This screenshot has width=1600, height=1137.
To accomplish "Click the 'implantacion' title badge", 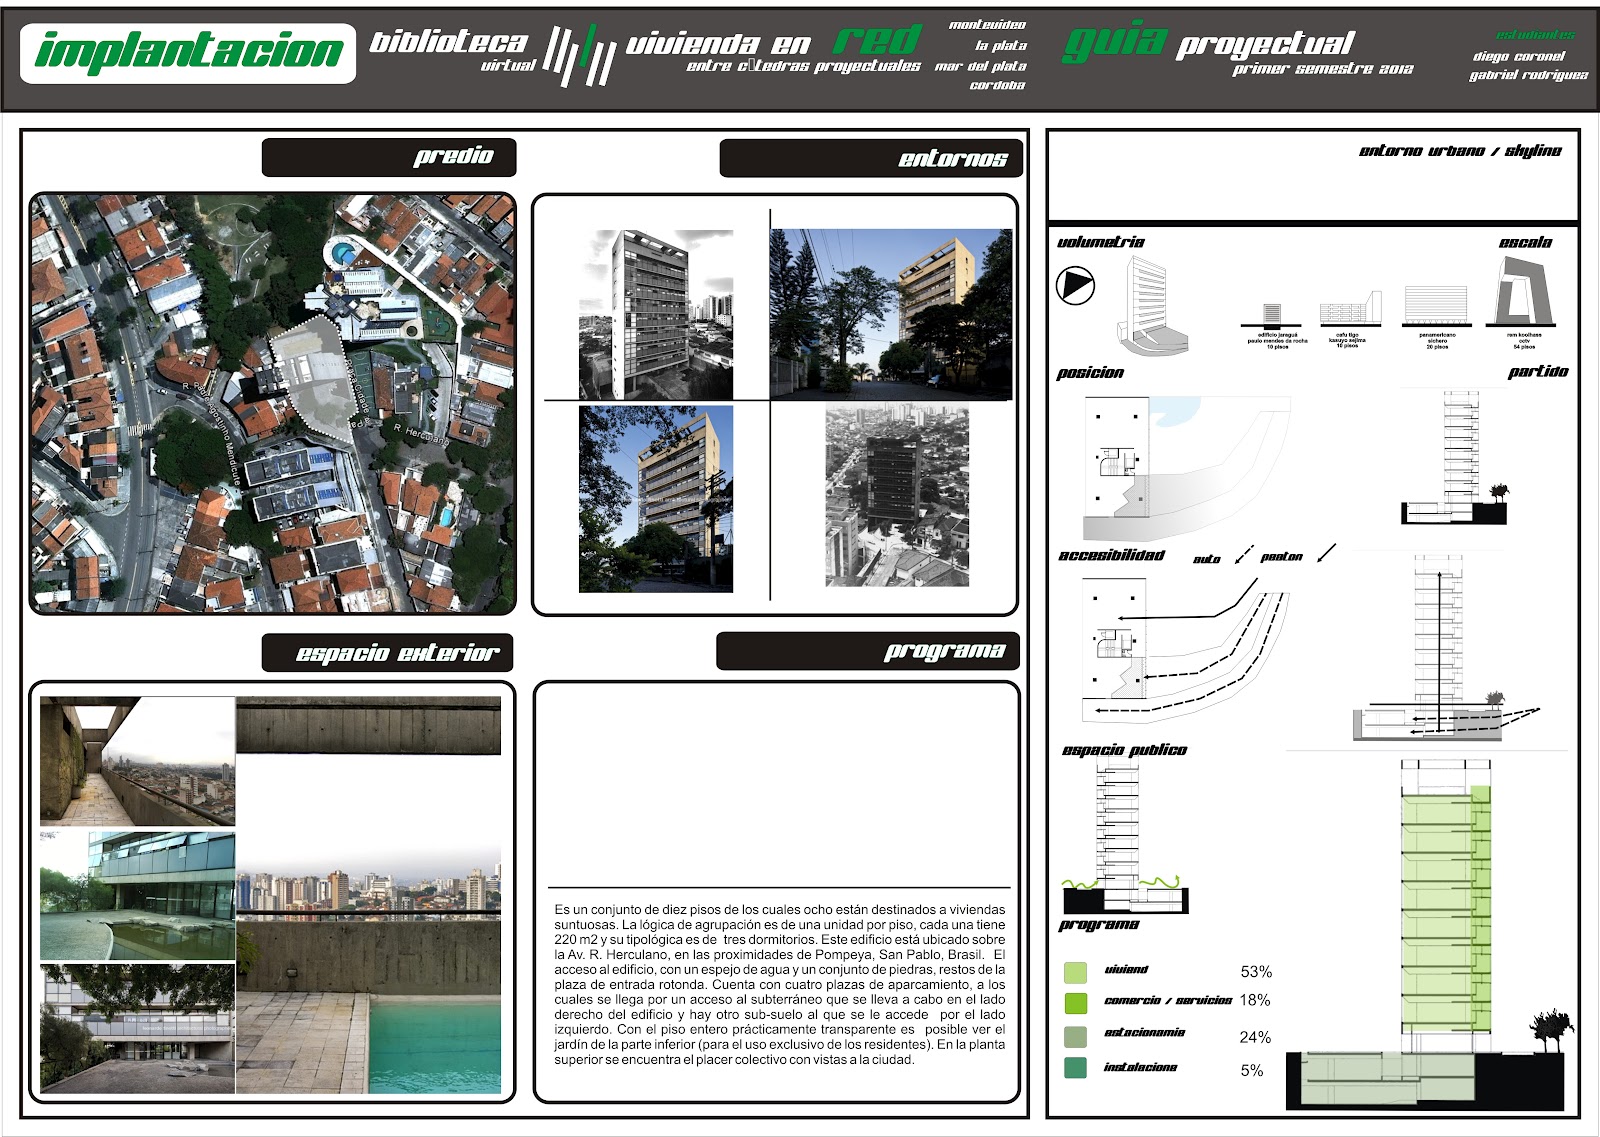I will 188,53.
